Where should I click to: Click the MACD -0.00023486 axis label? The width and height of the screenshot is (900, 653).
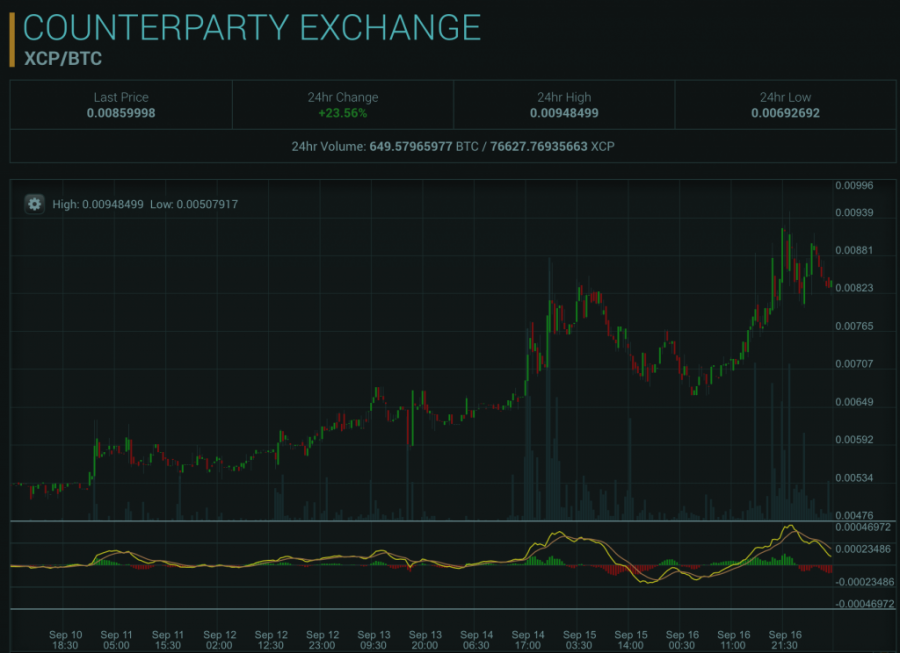(864, 582)
